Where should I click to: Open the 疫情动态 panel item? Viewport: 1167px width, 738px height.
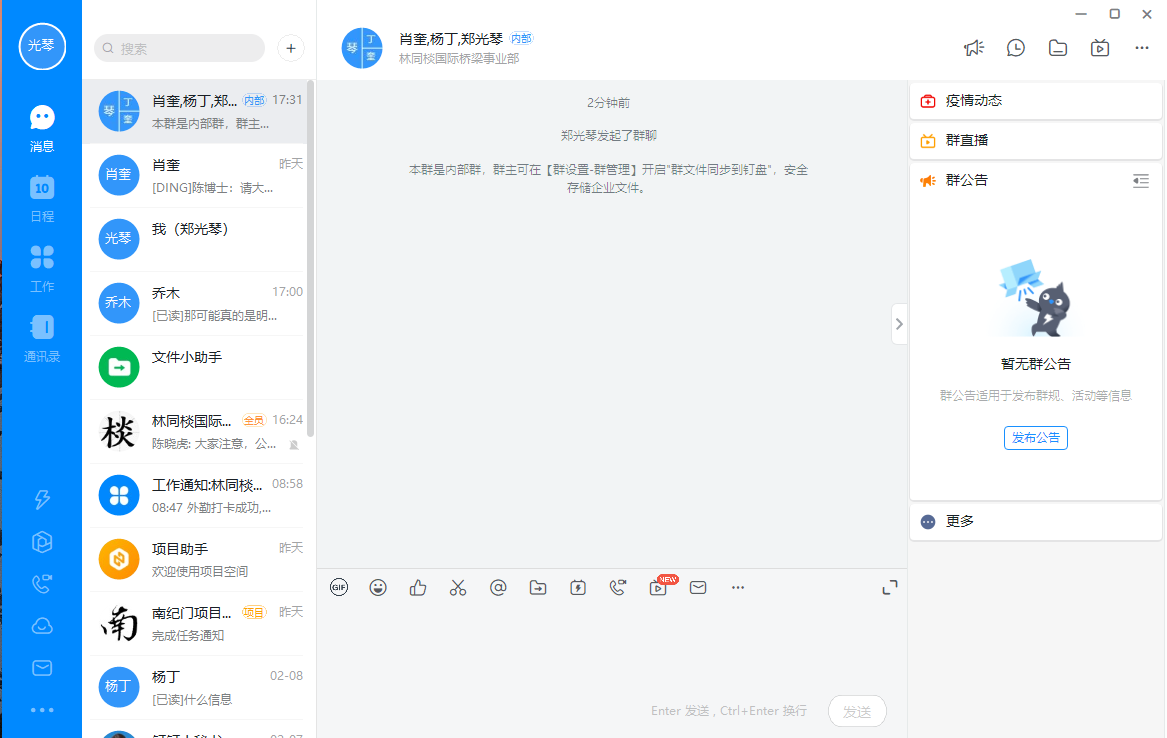pyautogui.click(x=1035, y=100)
